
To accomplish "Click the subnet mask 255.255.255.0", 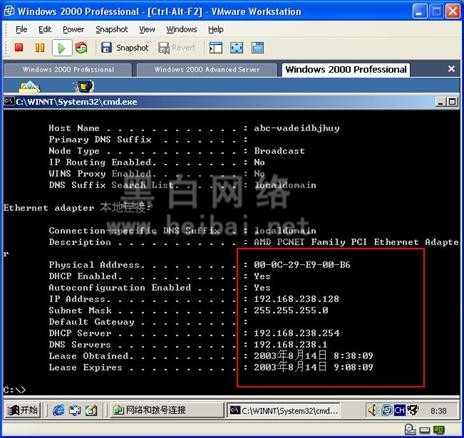I will point(291,310).
